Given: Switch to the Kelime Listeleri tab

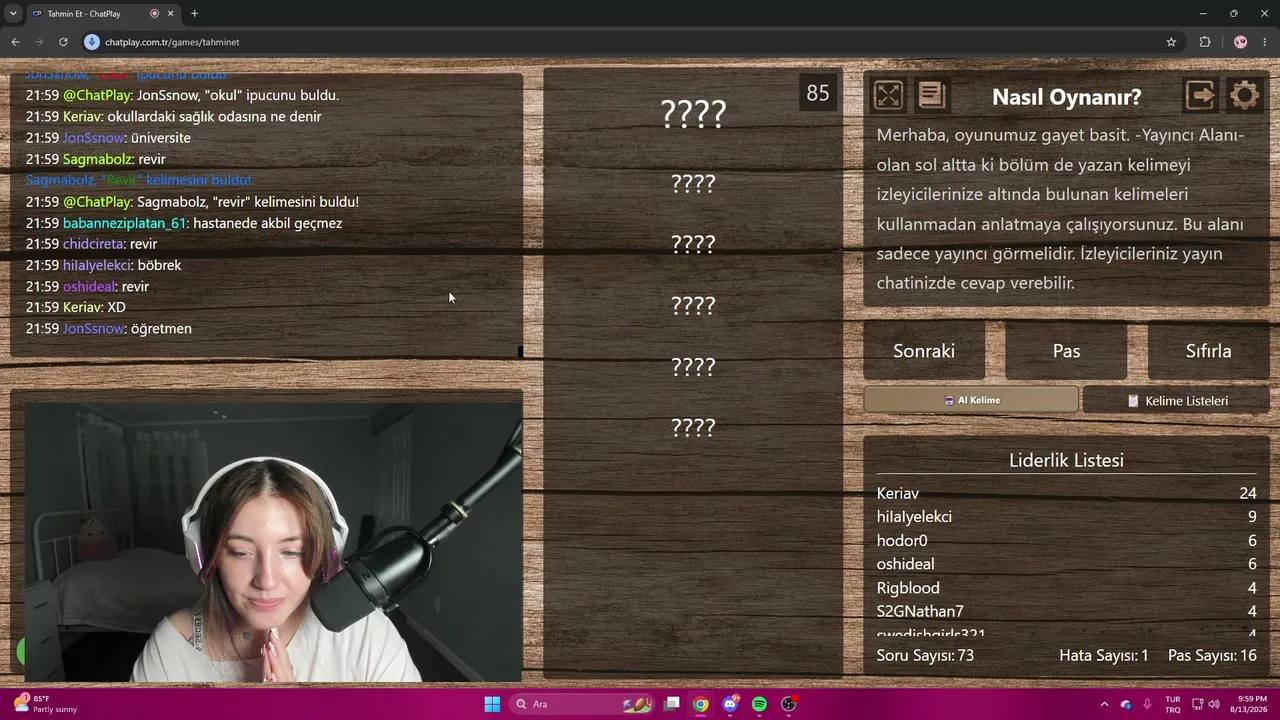Looking at the screenshot, I should 1176,400.
